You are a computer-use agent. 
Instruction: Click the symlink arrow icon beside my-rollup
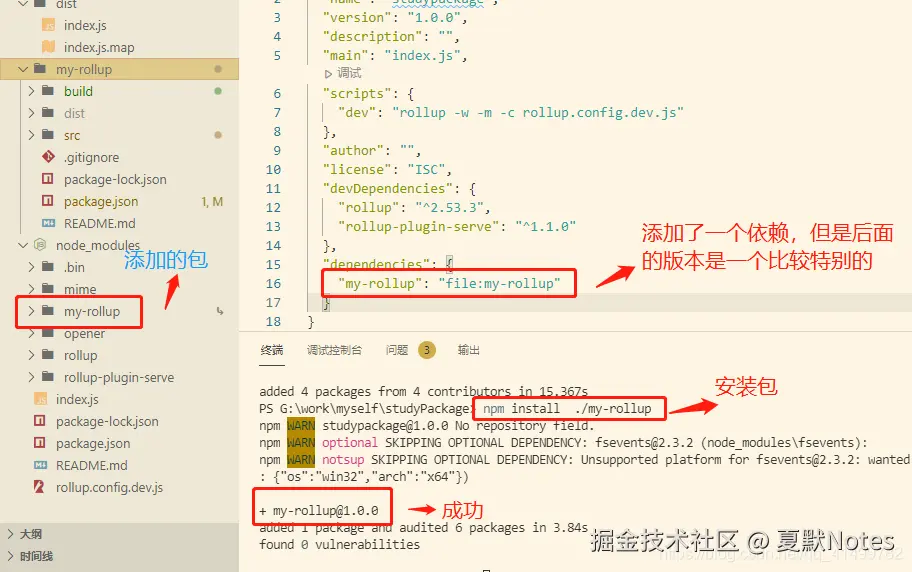coord(219,311)
